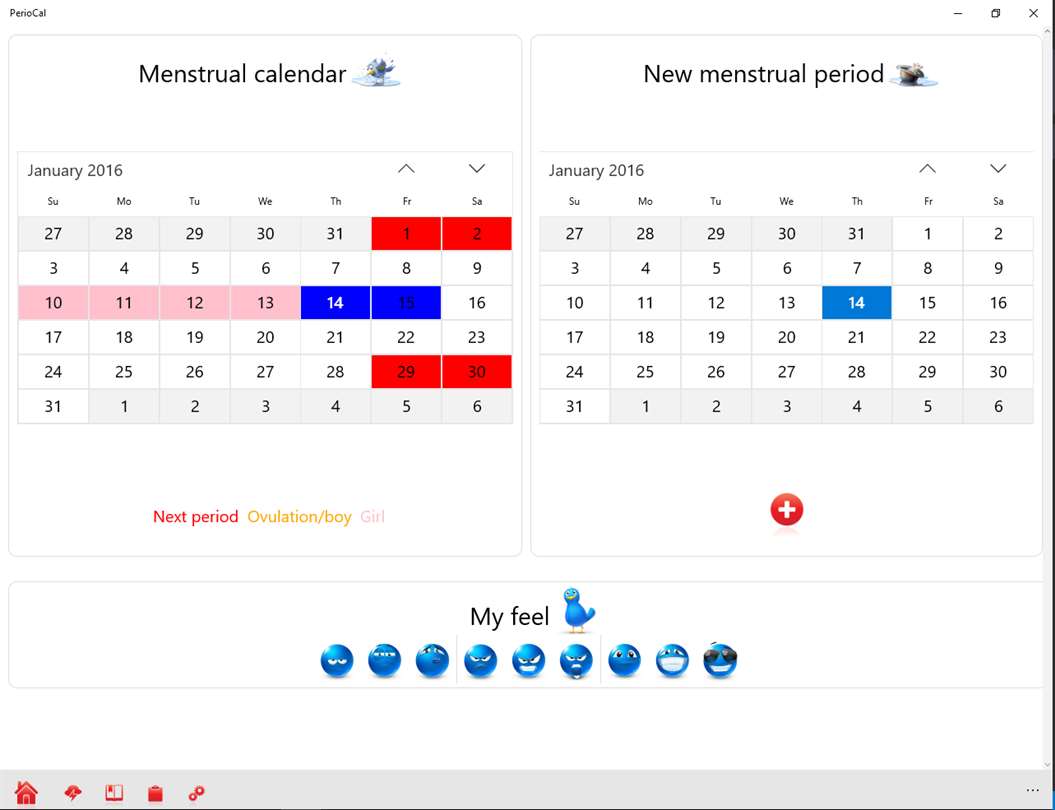
Task: Pick day 21 in New menstrual period calendar
Action: [857, 337]
